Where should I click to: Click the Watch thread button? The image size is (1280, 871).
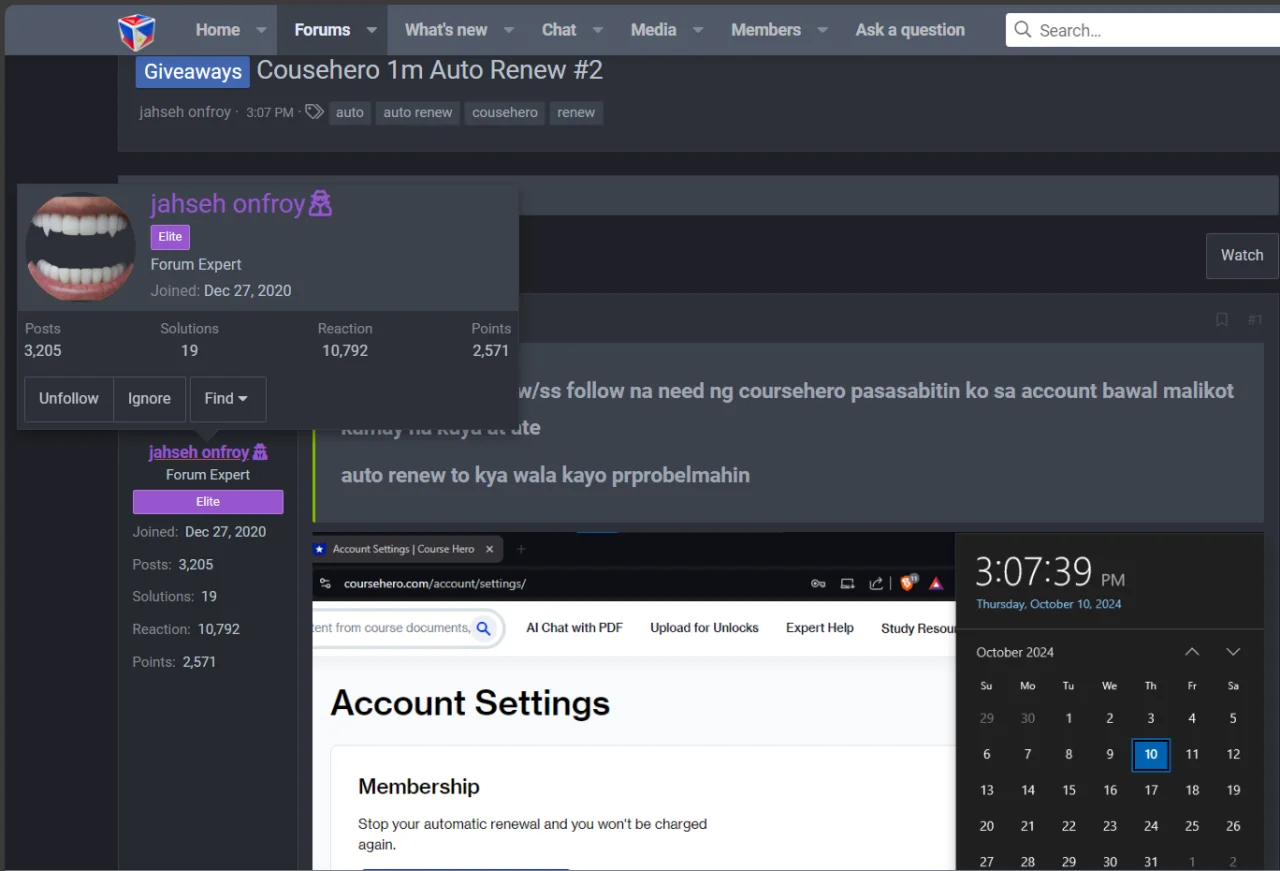point(1242,255)
